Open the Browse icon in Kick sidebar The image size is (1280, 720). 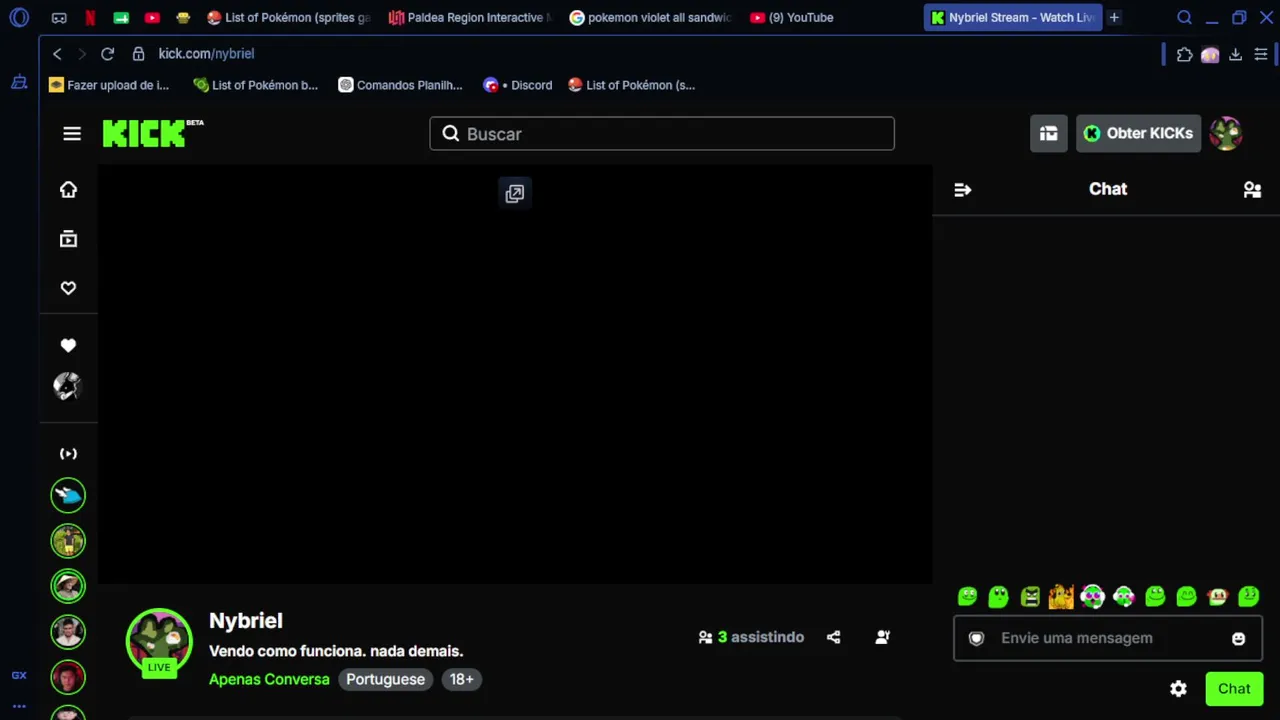pyautogui.click(x=68, y=239)
